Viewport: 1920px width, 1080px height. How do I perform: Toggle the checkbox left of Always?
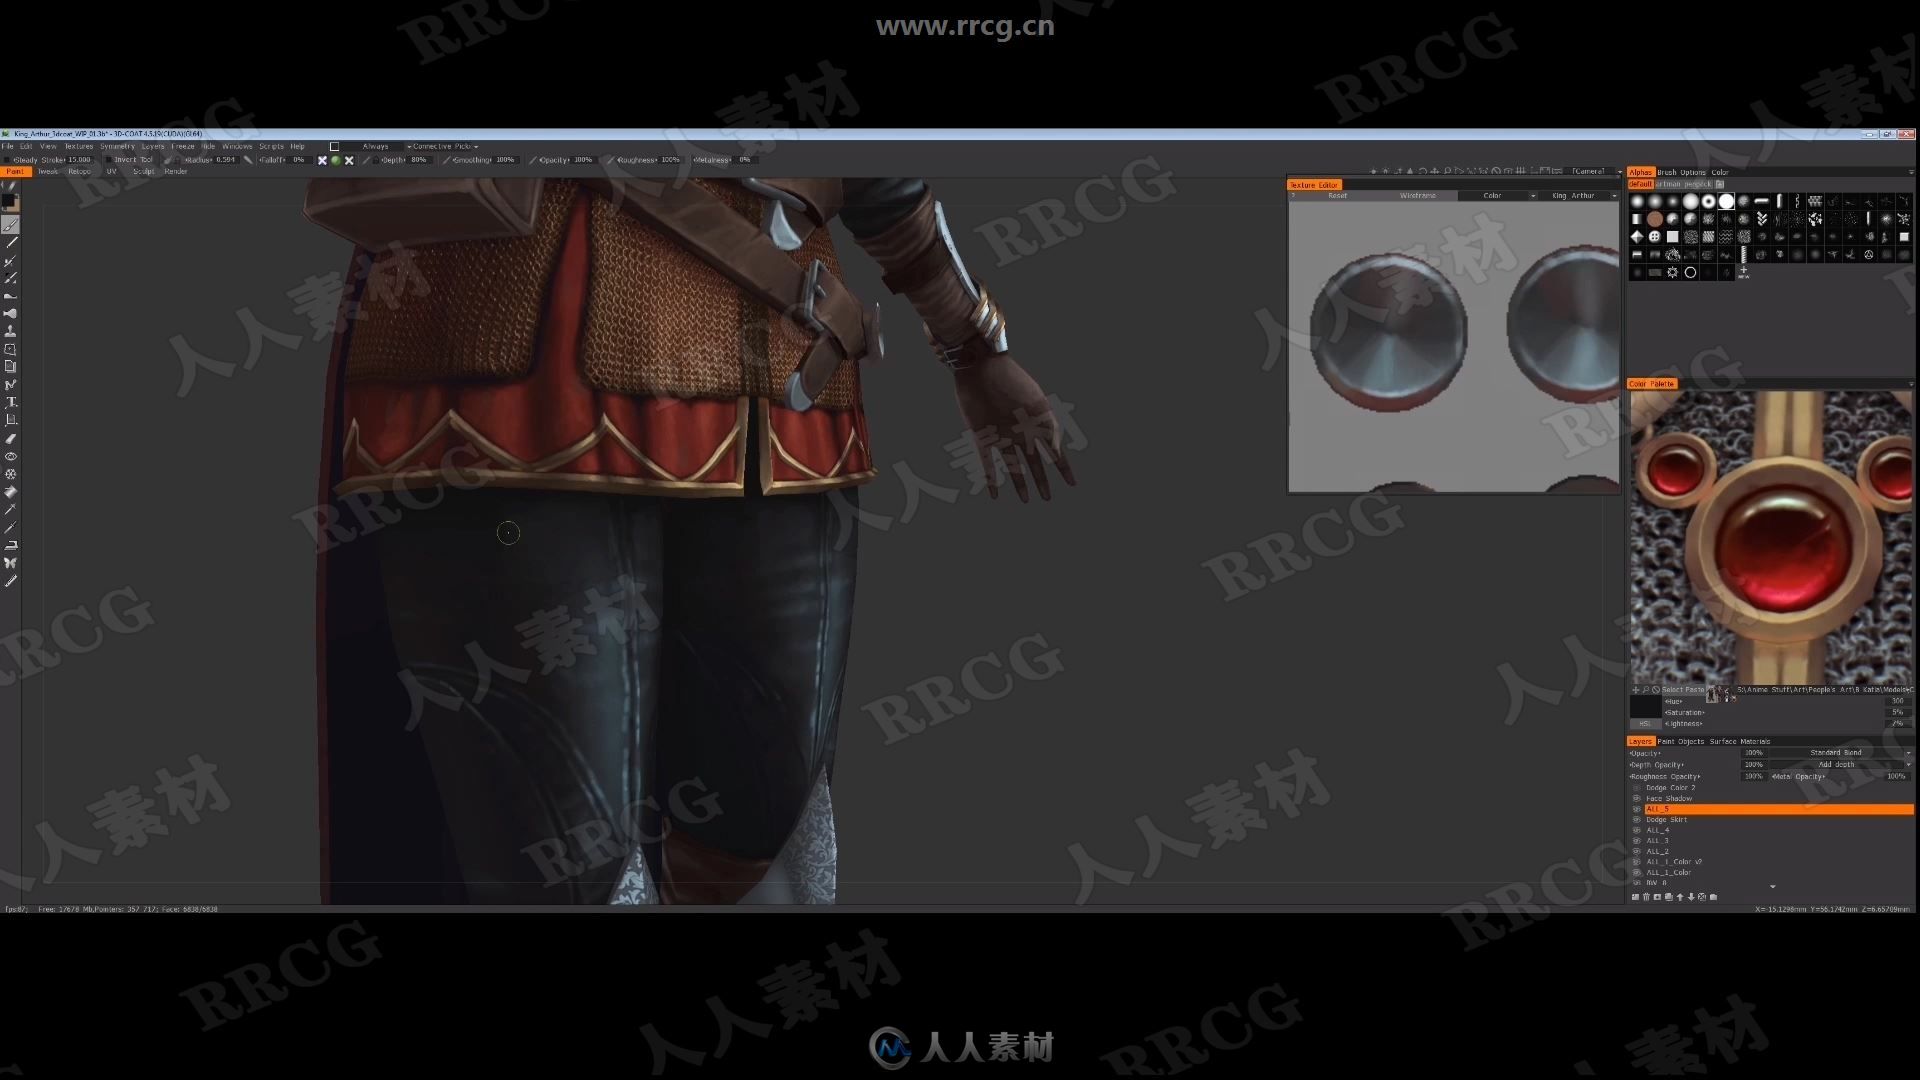click(x=334, y=146)
